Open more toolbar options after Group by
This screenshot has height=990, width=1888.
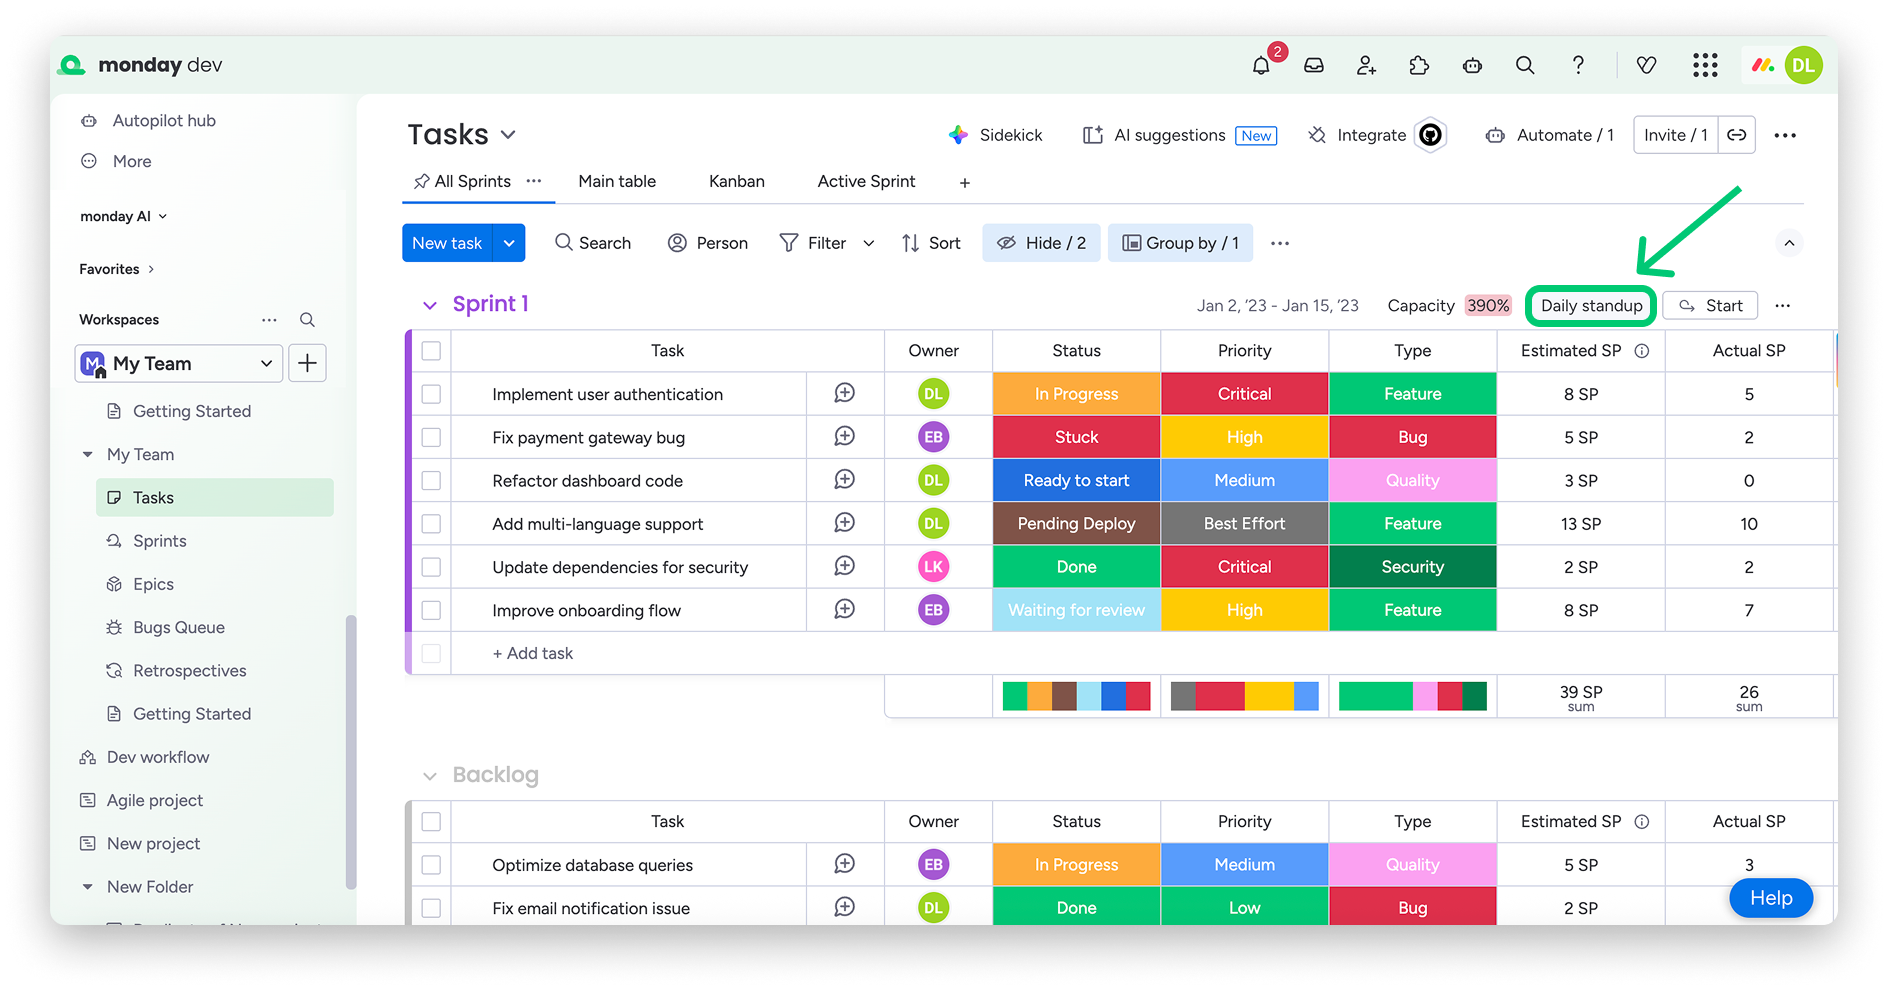tap(1280, 243)
